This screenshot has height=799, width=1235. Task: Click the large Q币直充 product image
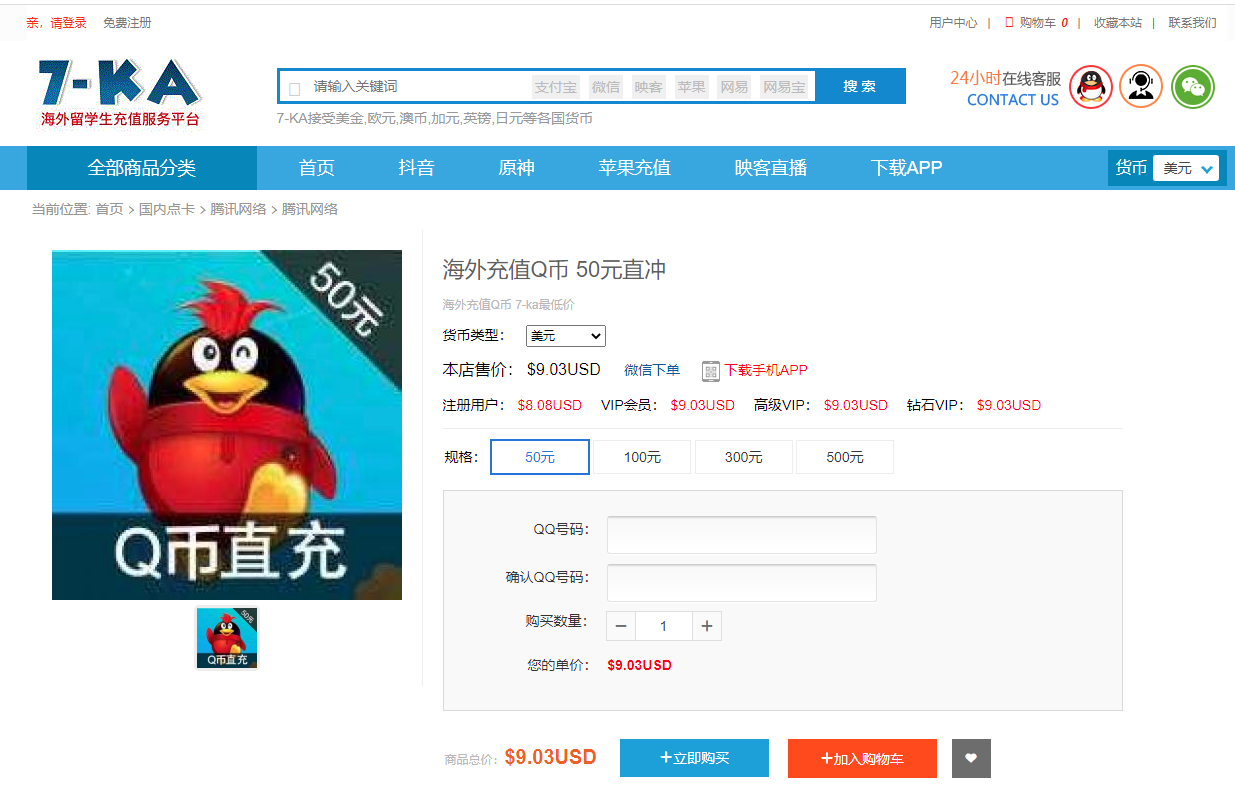[x=227, y=425]
